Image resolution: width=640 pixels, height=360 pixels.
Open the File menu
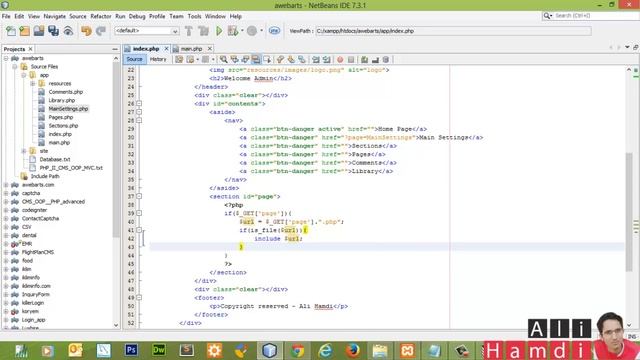tap(6, 16)
